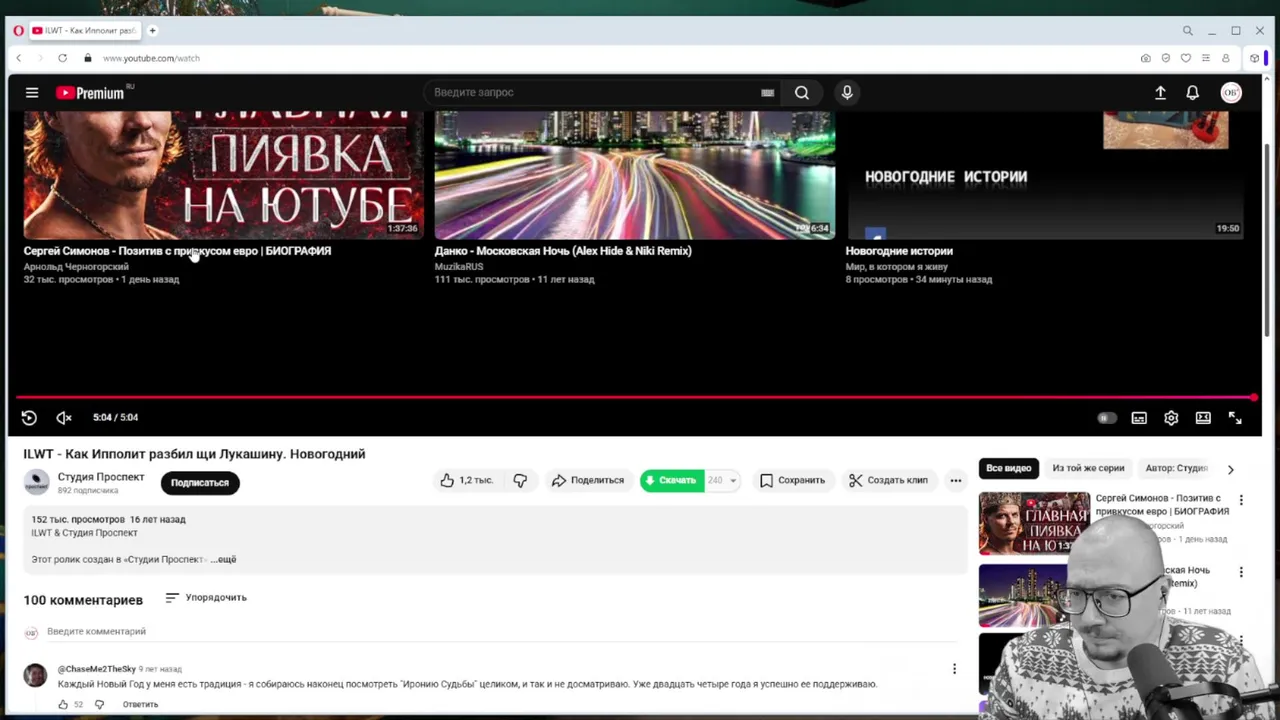Open the account avatar menu
This screenshot has height=720, width=1280.
[x=1231, y=93]
